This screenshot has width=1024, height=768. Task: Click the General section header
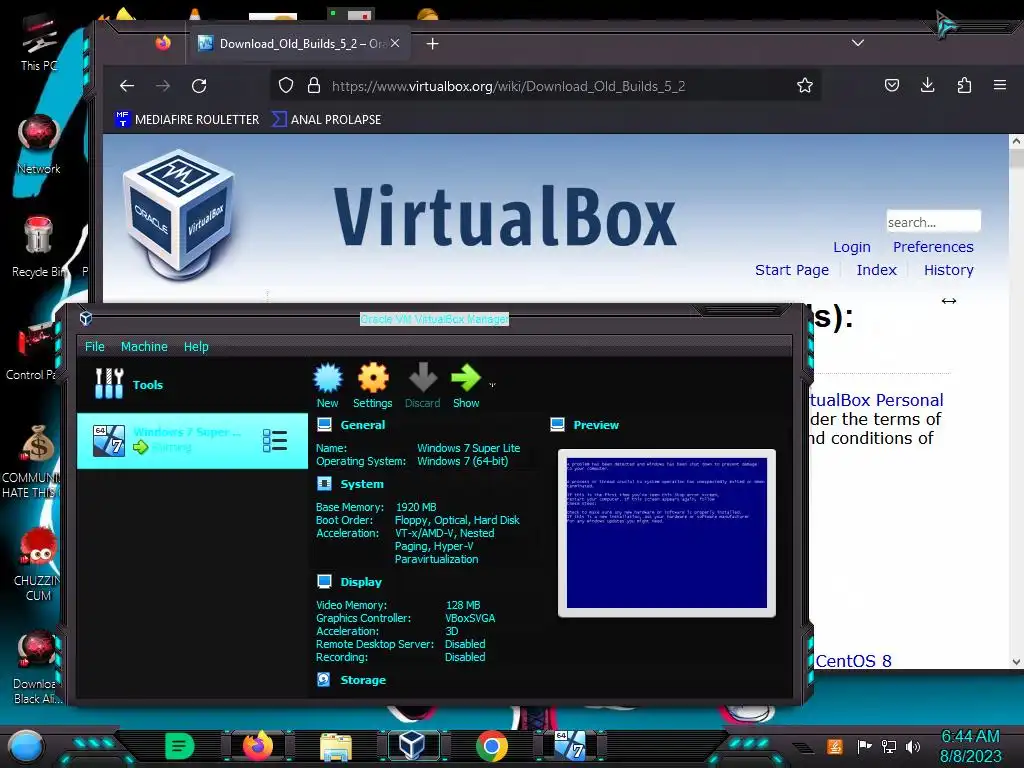(x=362, y=425)
